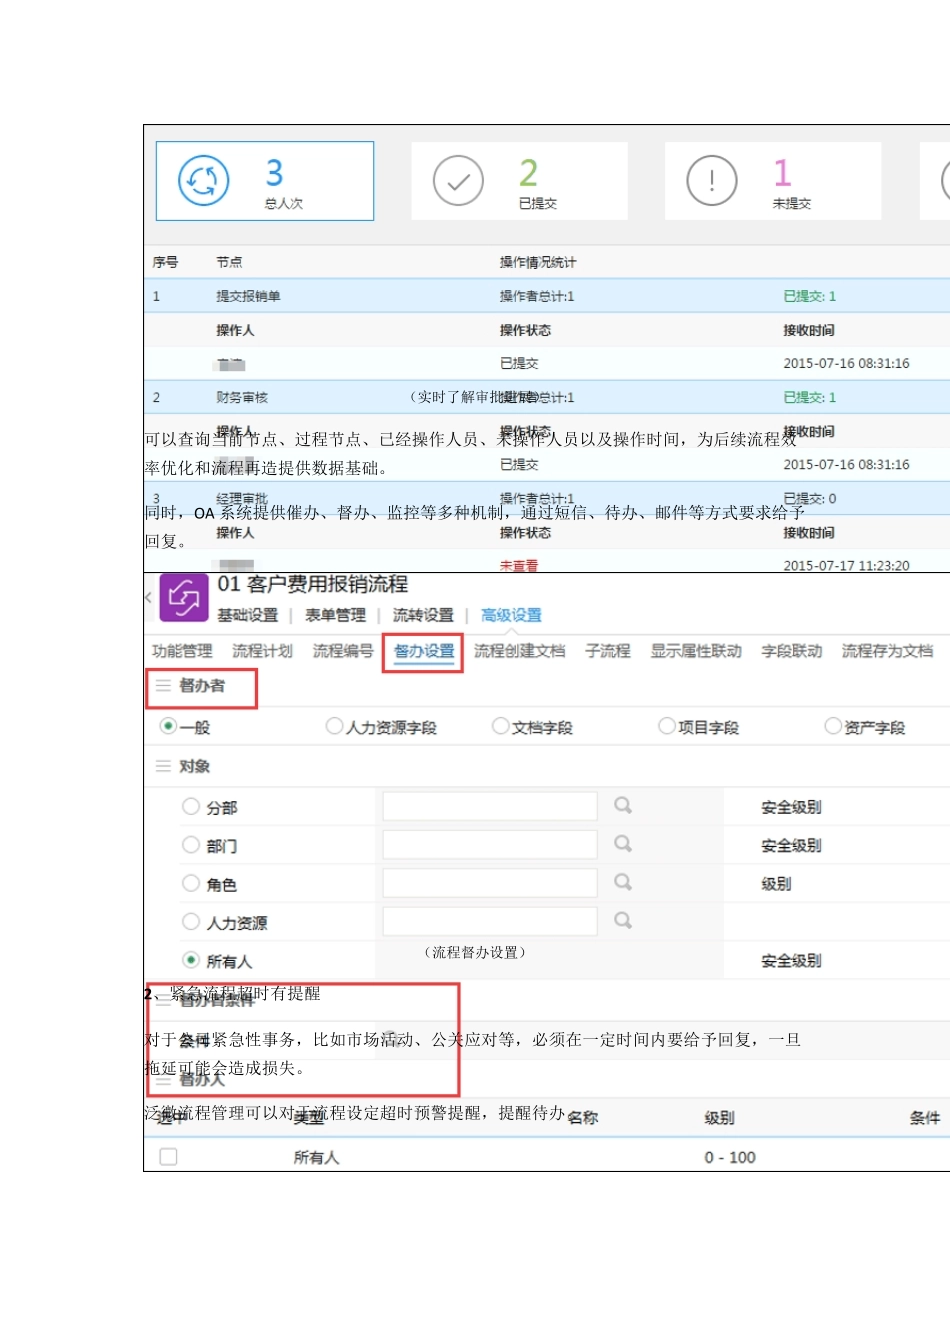
Task: Select the 分部 object radio button
Action: 191,806
